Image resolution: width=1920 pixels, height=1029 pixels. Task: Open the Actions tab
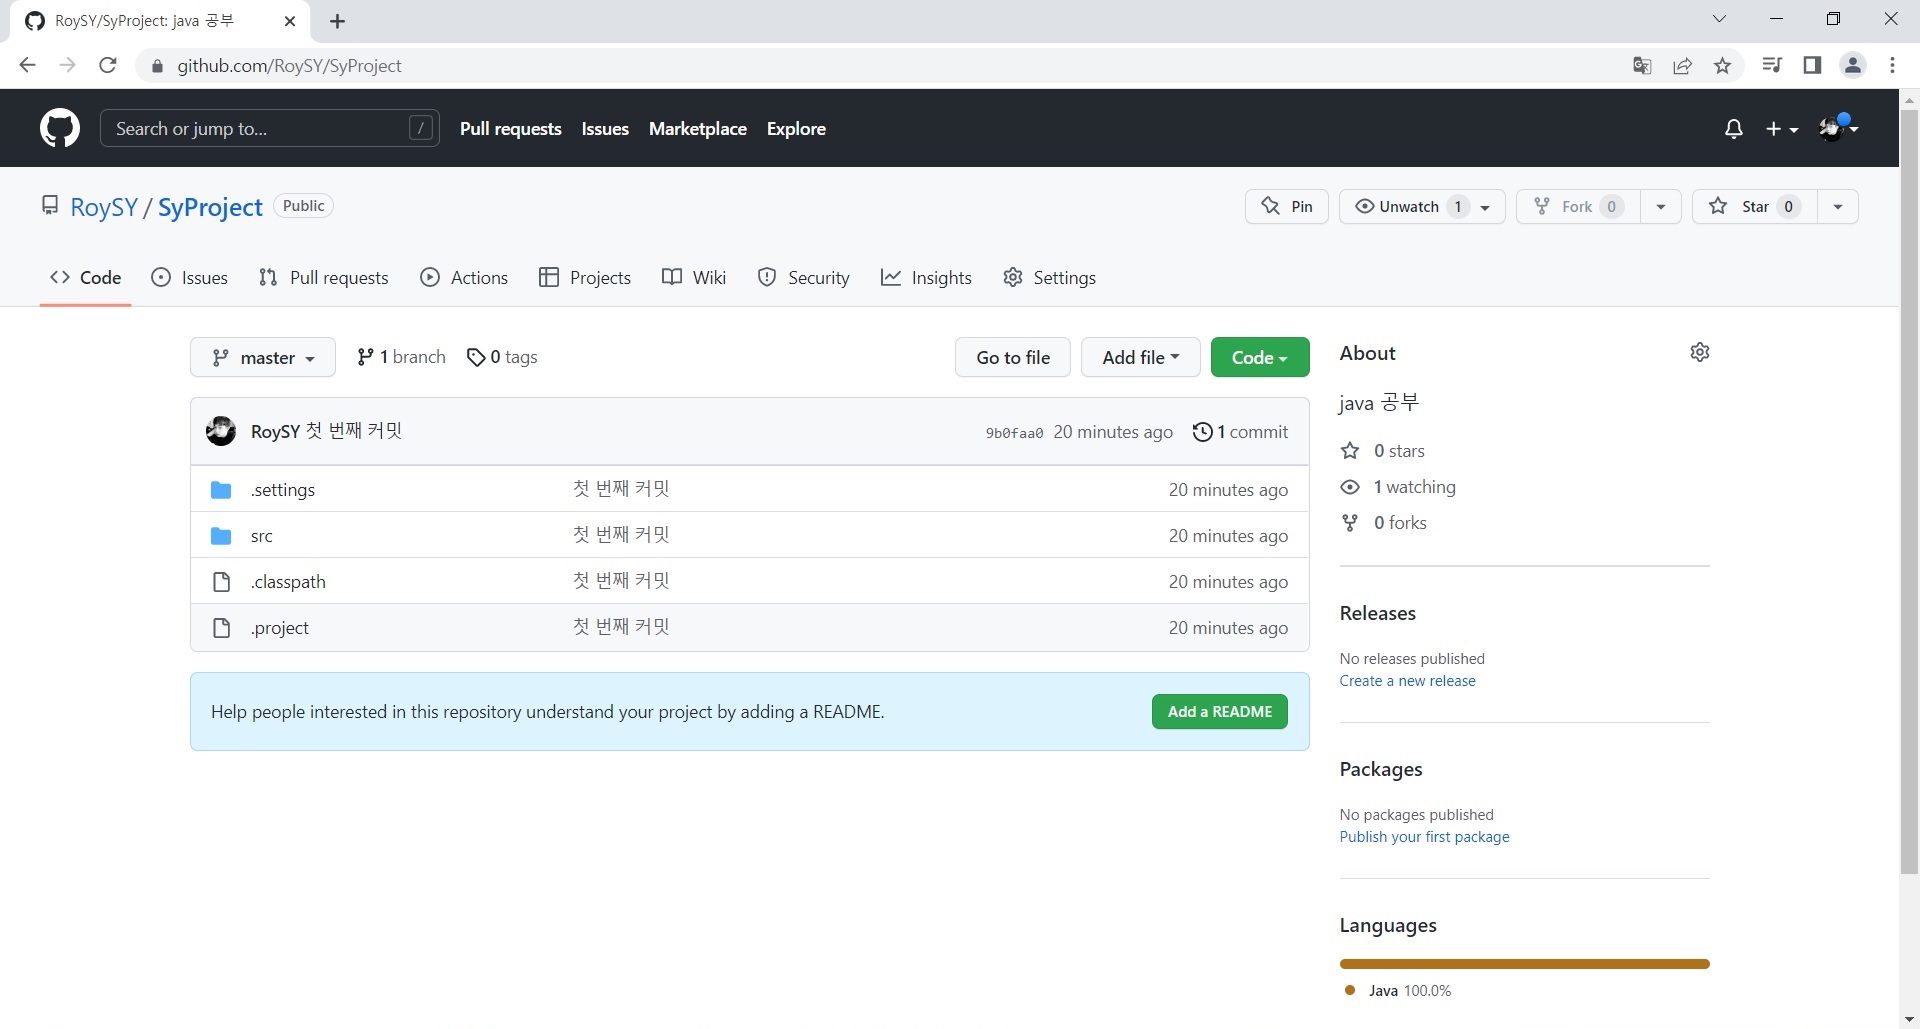click(x=464, y=278)
